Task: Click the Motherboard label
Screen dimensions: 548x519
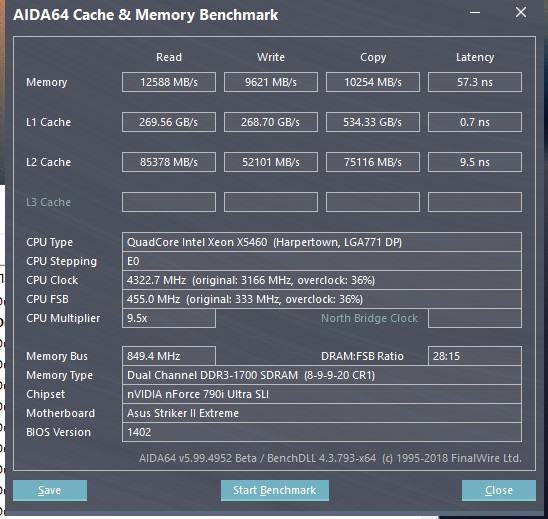Action: 60,413
